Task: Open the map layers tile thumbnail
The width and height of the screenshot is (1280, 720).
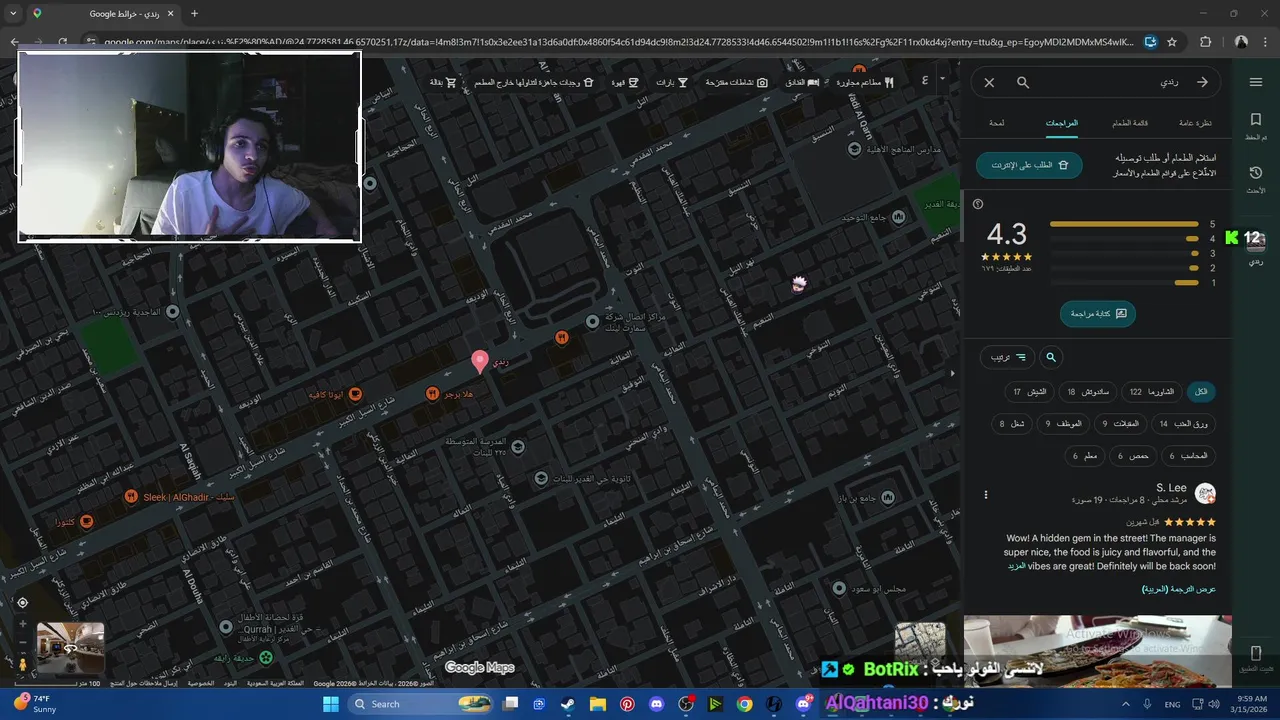Action: 920,646
